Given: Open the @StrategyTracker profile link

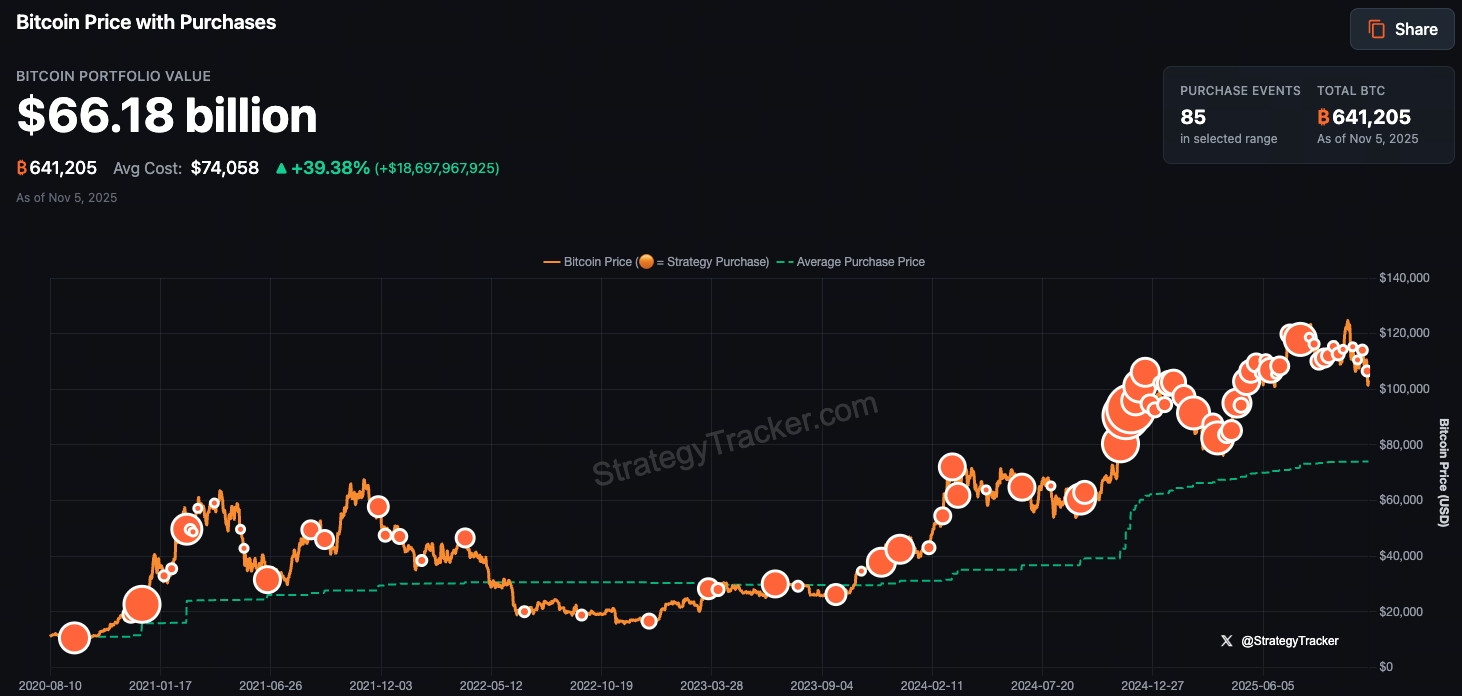Looking at the screenshot, I should [x=1292, y=641].
